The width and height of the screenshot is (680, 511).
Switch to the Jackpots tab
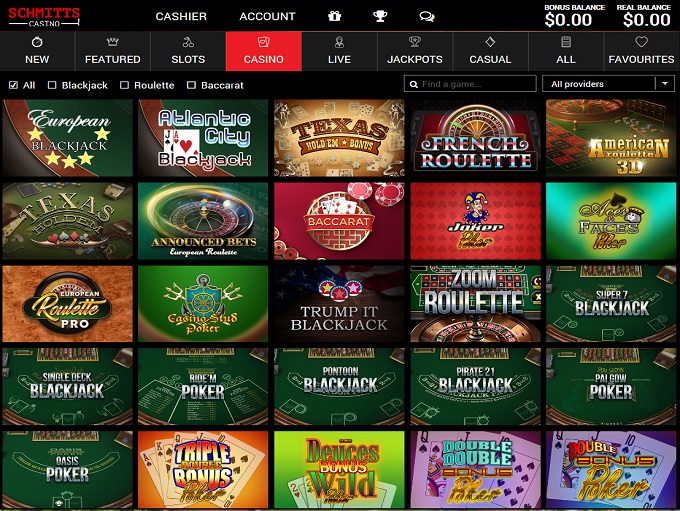point(415,51)
